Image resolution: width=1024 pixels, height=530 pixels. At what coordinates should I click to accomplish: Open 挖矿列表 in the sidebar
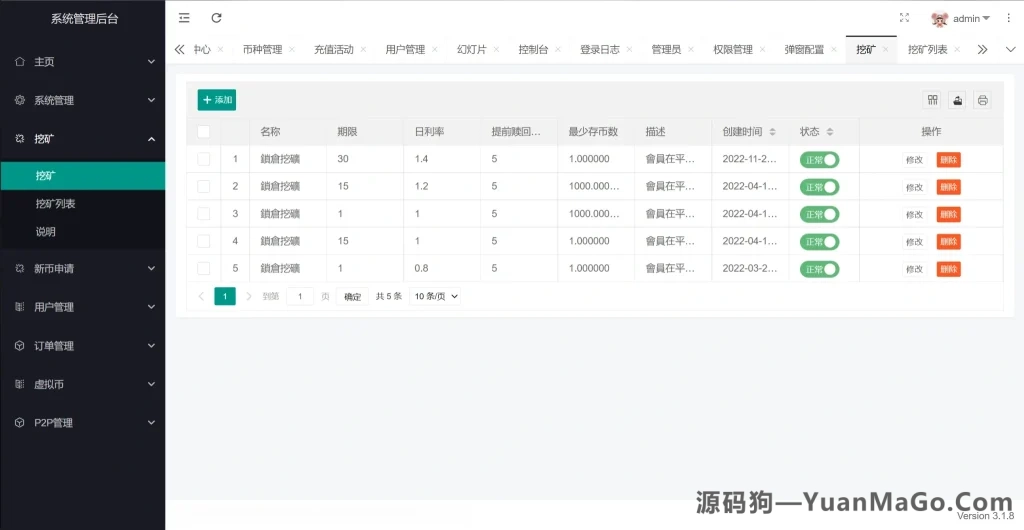[82, 204]
